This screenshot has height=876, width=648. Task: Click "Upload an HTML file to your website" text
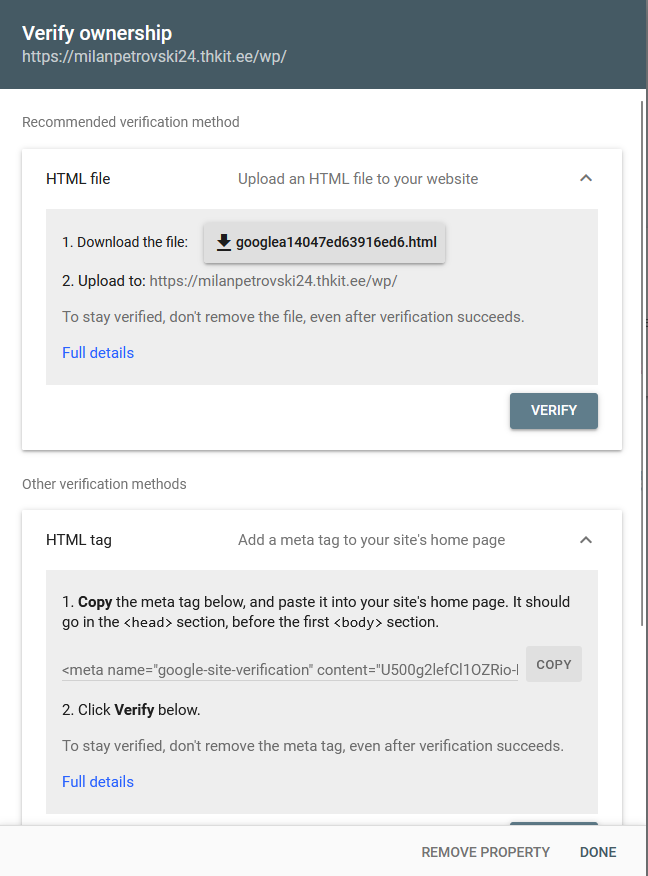click(x=358, y=179)
